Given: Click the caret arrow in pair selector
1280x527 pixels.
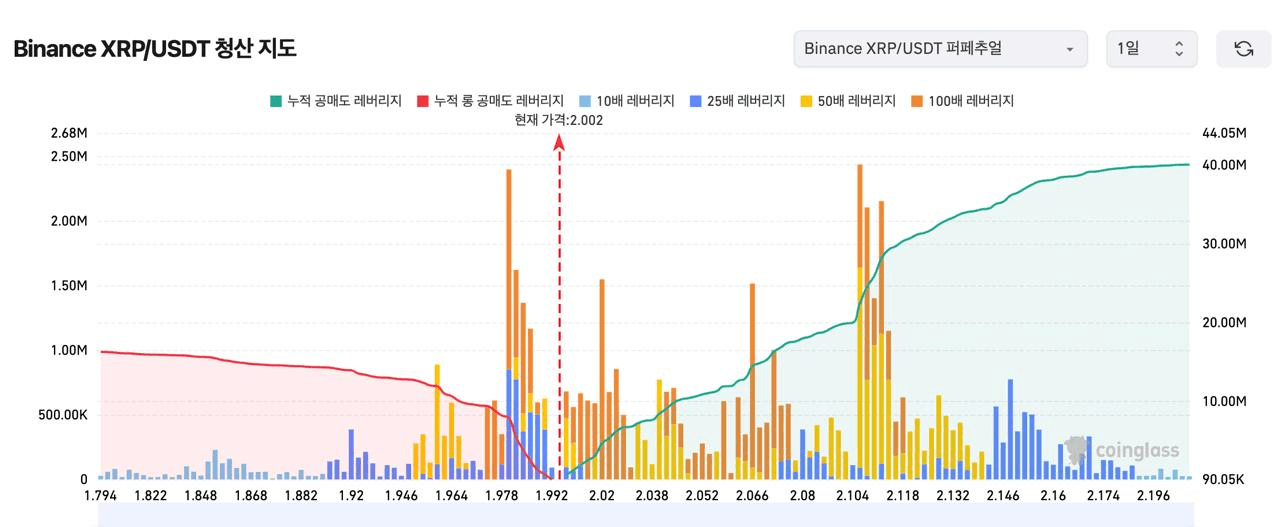Looking at the screenshot, I should (1070, 49).
